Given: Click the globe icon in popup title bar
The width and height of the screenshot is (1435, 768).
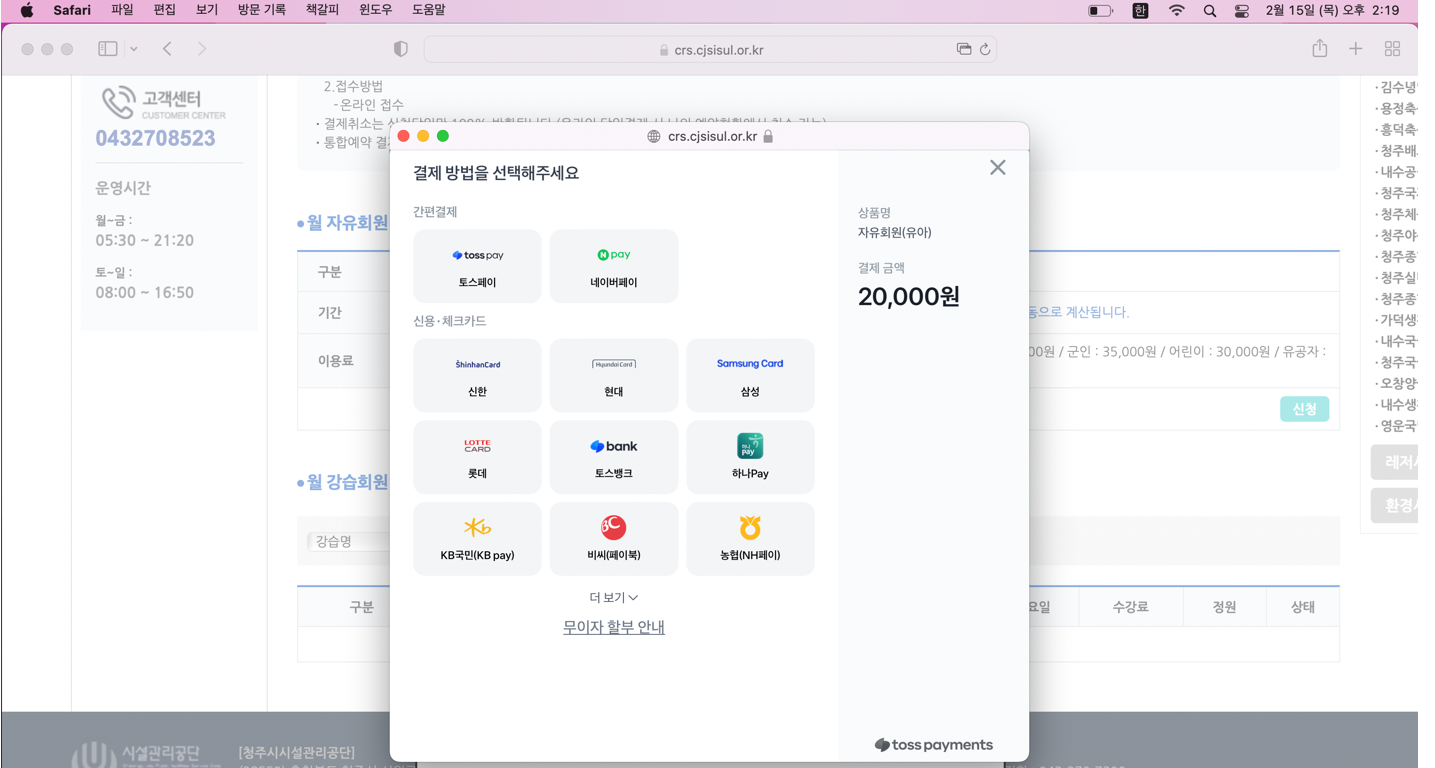Looking at the screenshot, I should click(654, 136).
